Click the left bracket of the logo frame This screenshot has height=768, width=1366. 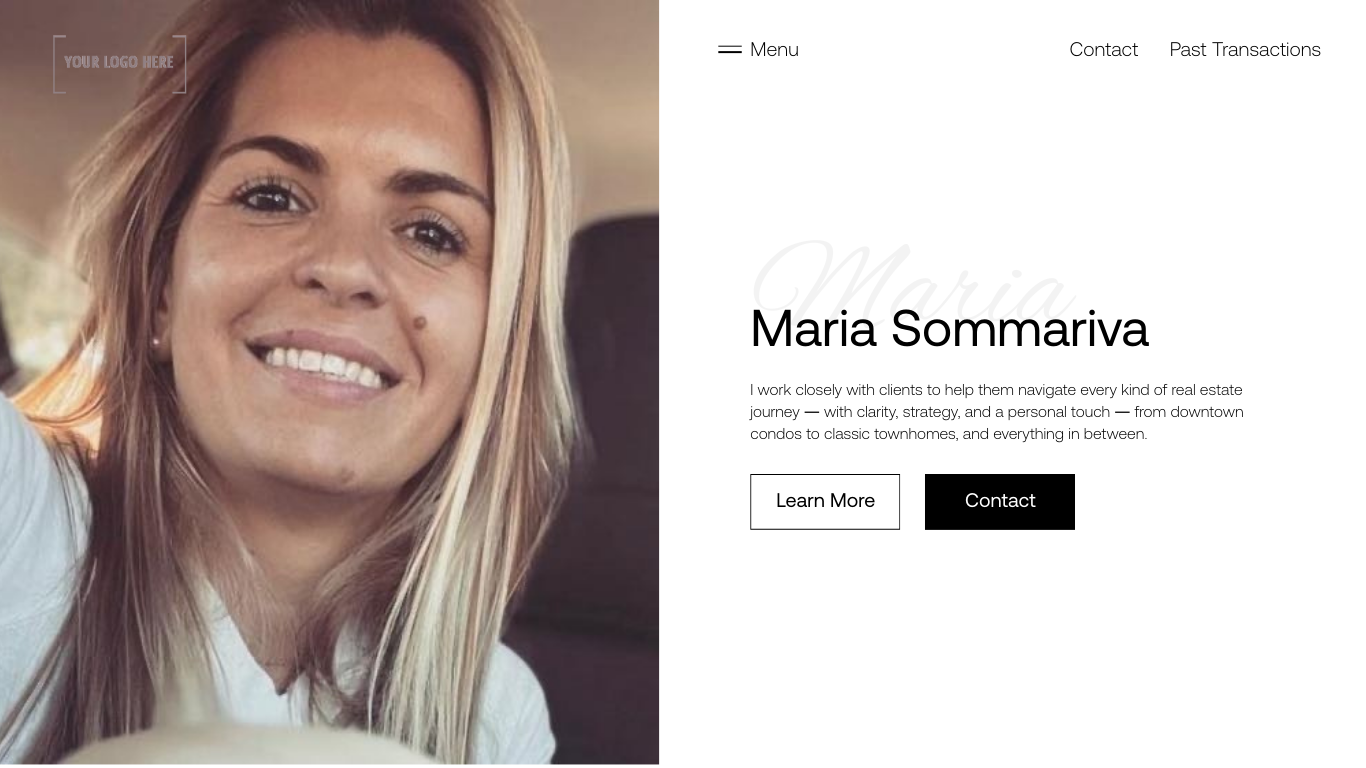(x=58, y=64)
